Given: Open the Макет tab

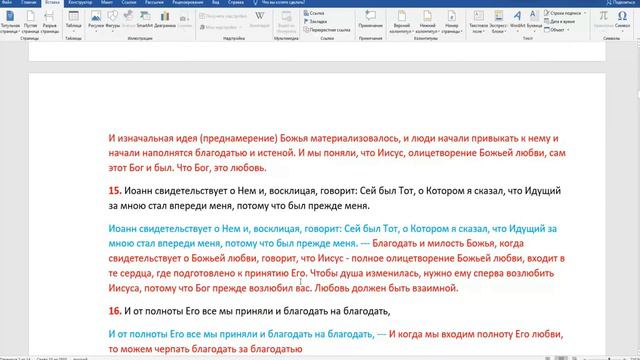Looking at the screenshot, I should [x=107, y=2].
